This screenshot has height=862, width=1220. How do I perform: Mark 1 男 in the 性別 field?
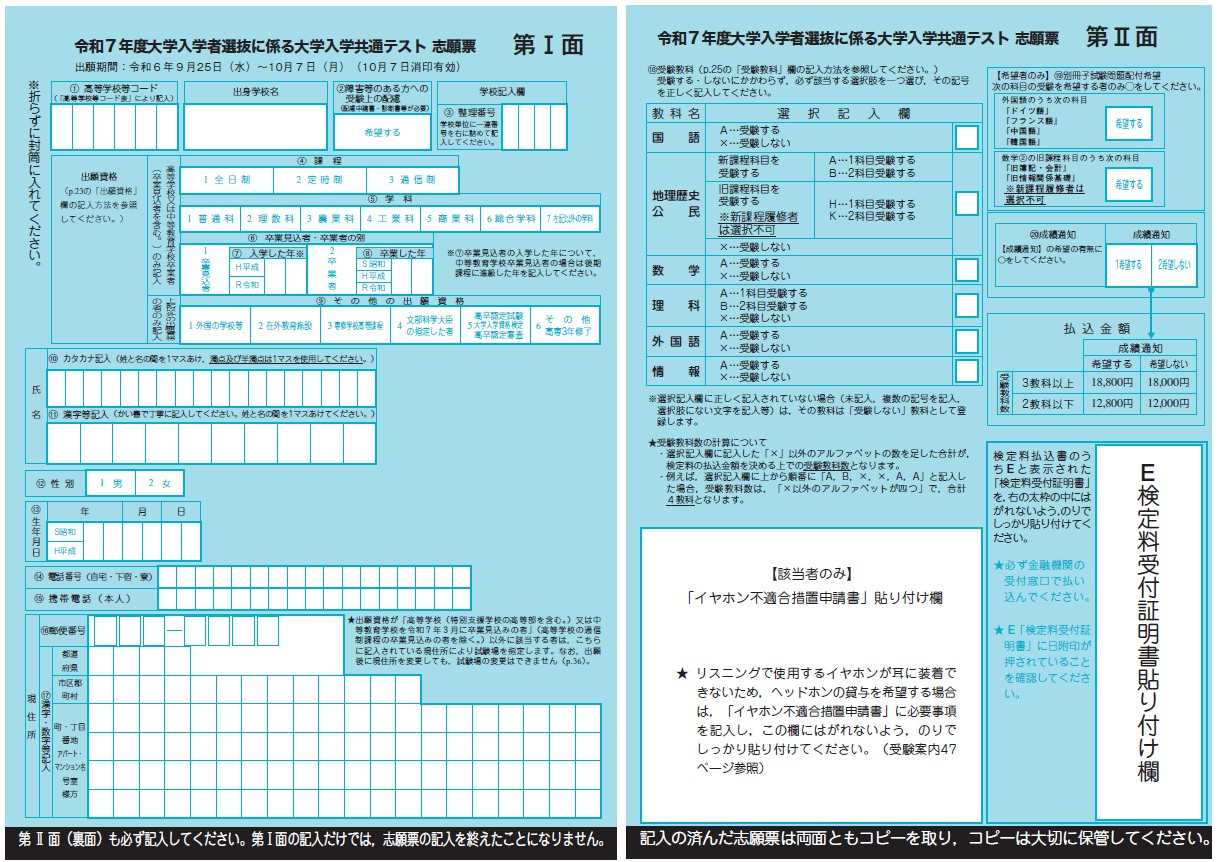[112, 484]
